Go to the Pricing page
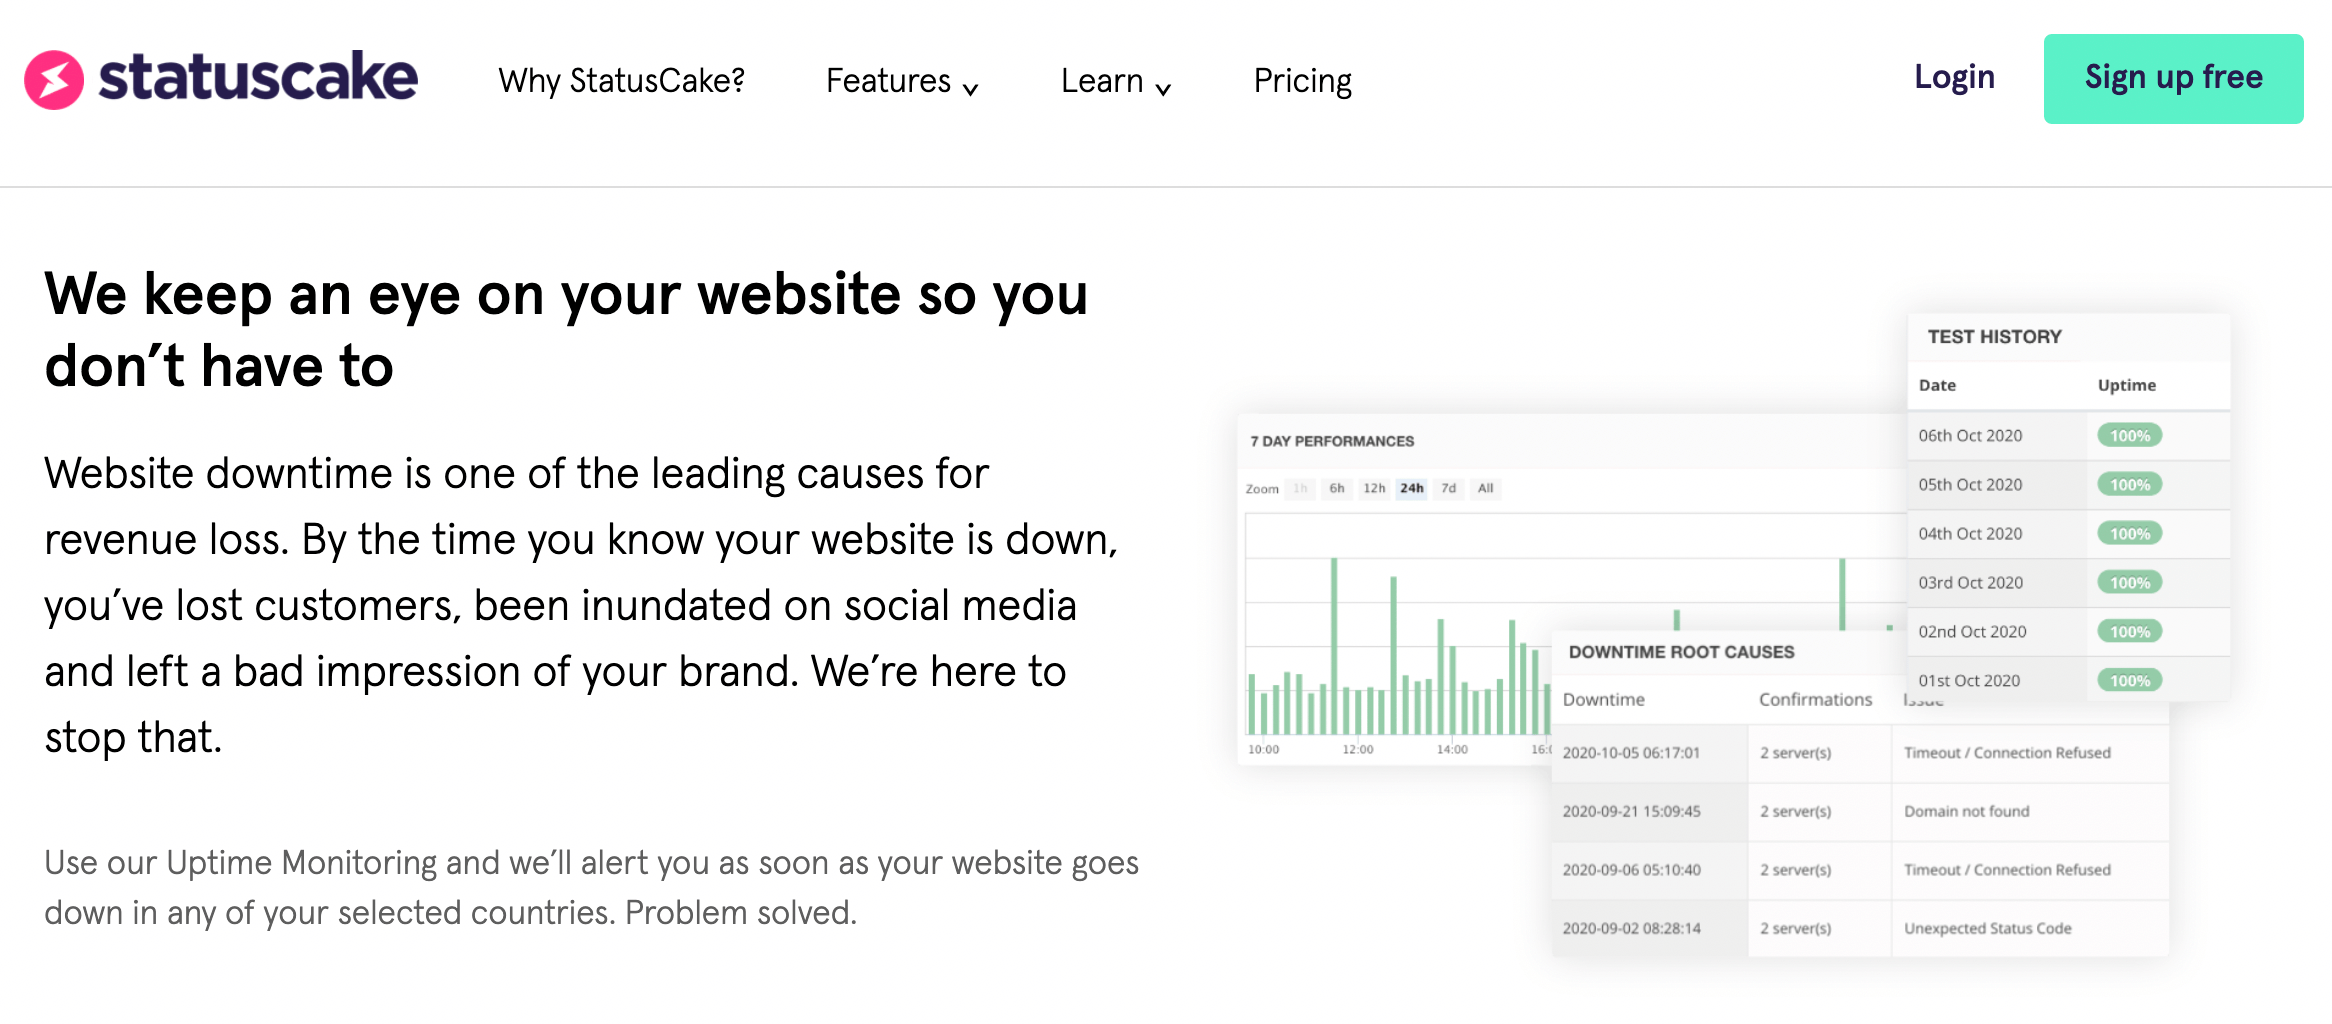Image resolution: width=2332 pixels, height=1024 pixels. (x=1302, y=80)
